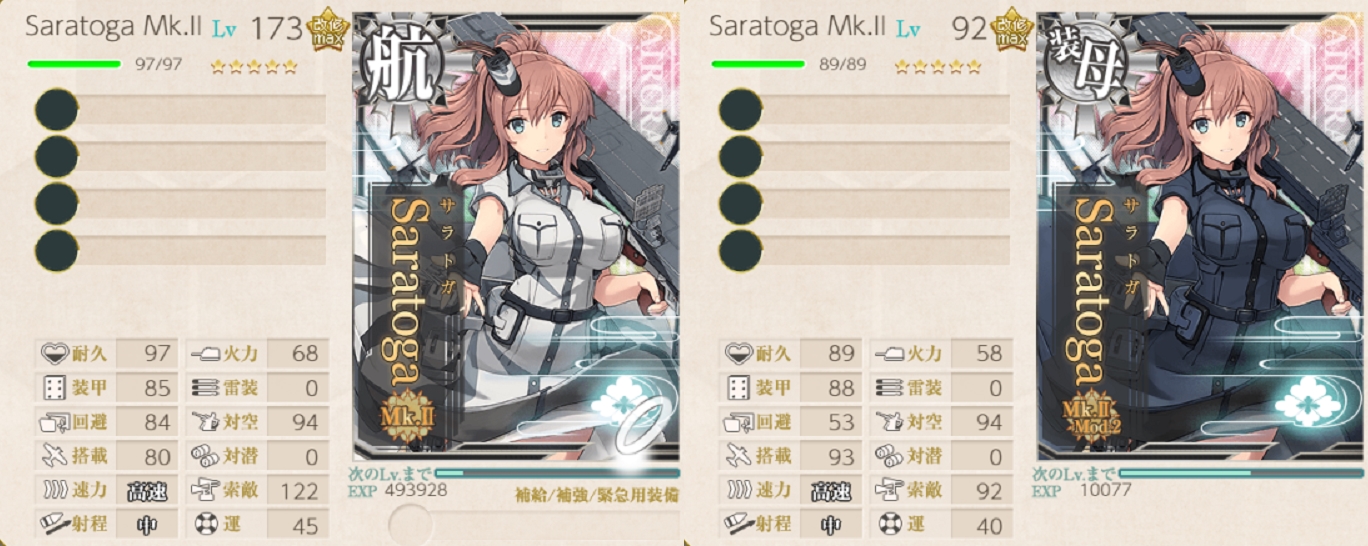Screen dimensions: 1368x546
Task: Select first empty equipment slot of left ship
Action: 181,109
